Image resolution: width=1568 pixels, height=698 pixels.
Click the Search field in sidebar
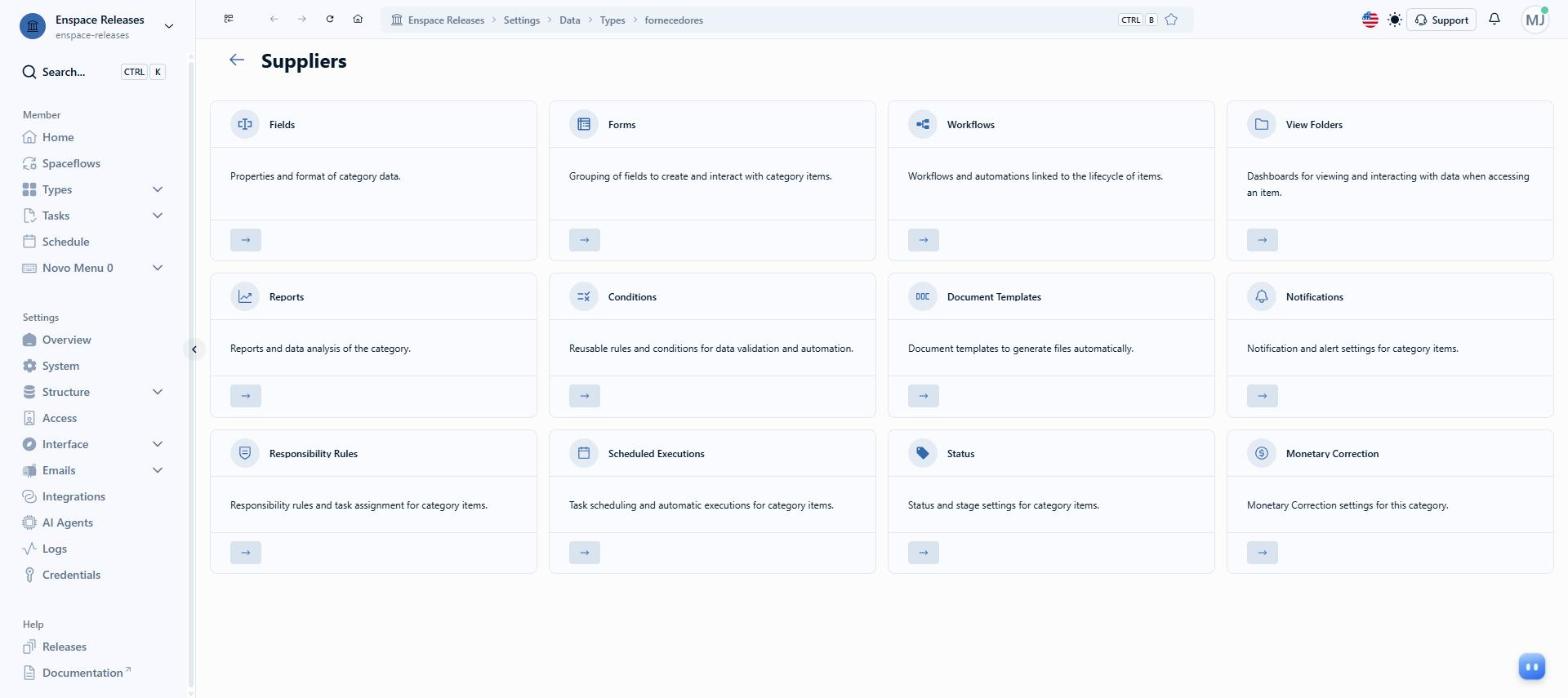94,72
